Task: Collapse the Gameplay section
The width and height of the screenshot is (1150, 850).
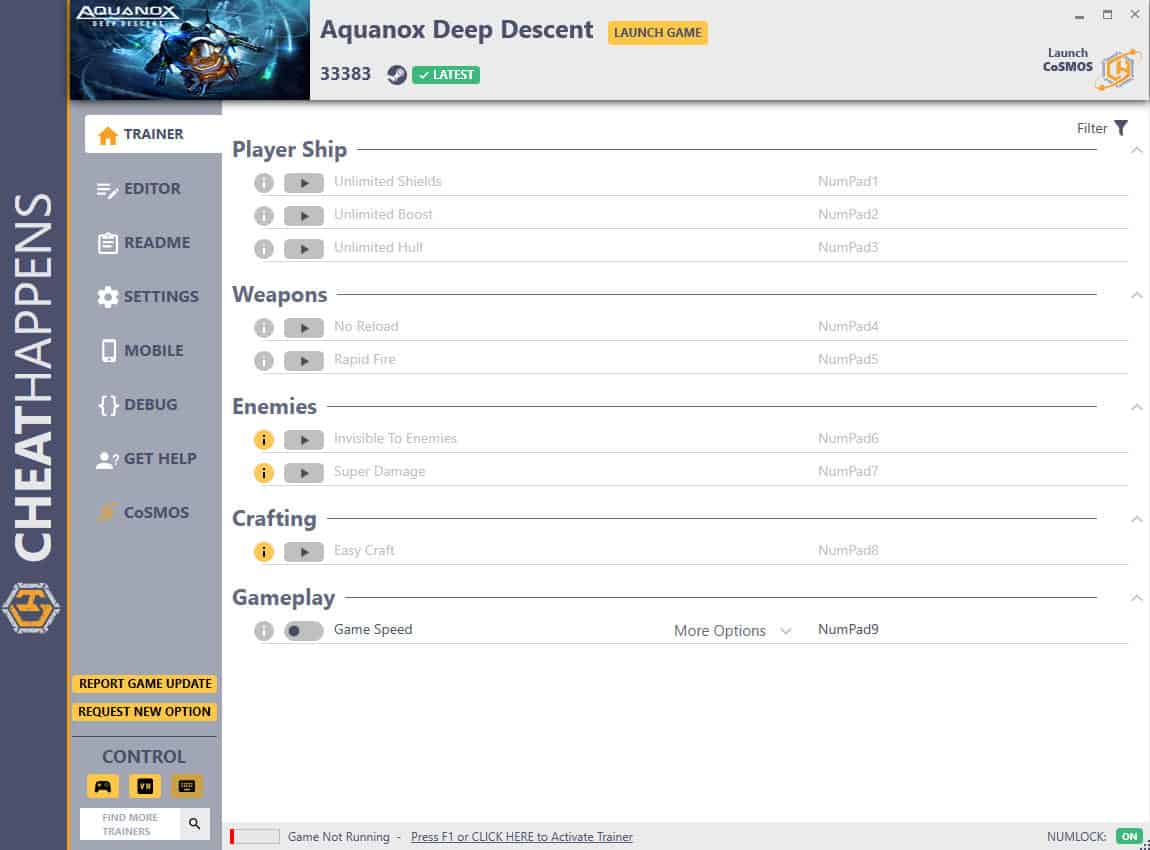Action: pyautogui.click(x=1137, y=598)
